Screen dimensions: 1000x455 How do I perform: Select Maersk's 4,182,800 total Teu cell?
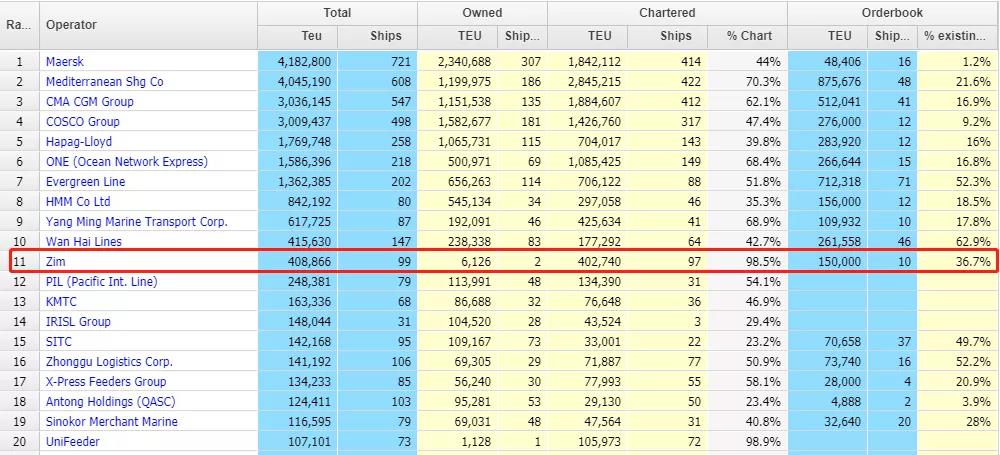point(298,62)
